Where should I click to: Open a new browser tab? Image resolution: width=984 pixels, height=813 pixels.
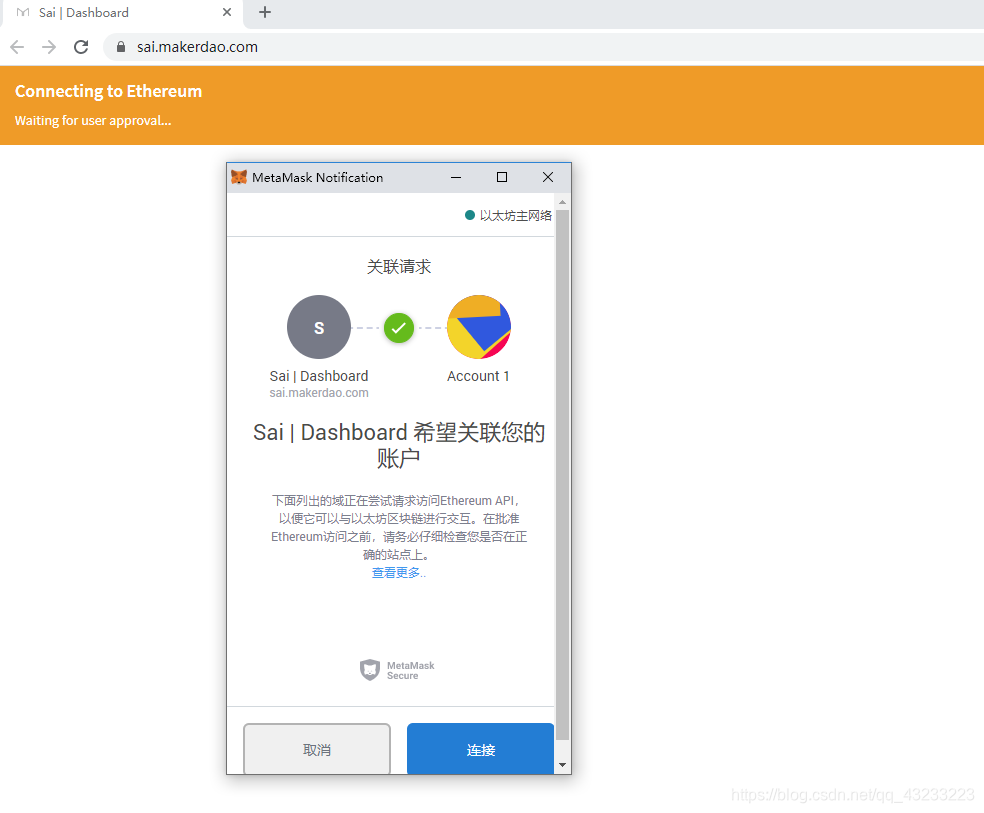265,12
